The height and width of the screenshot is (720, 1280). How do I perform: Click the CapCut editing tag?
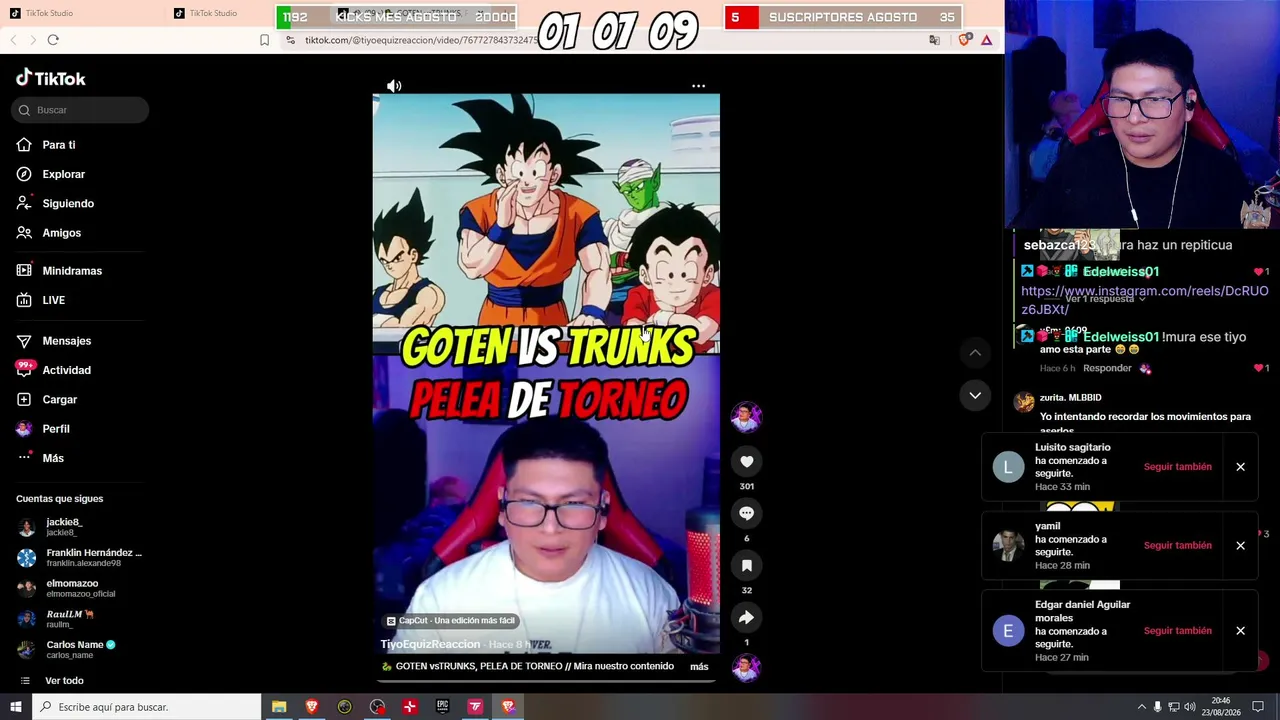[451, 621]
